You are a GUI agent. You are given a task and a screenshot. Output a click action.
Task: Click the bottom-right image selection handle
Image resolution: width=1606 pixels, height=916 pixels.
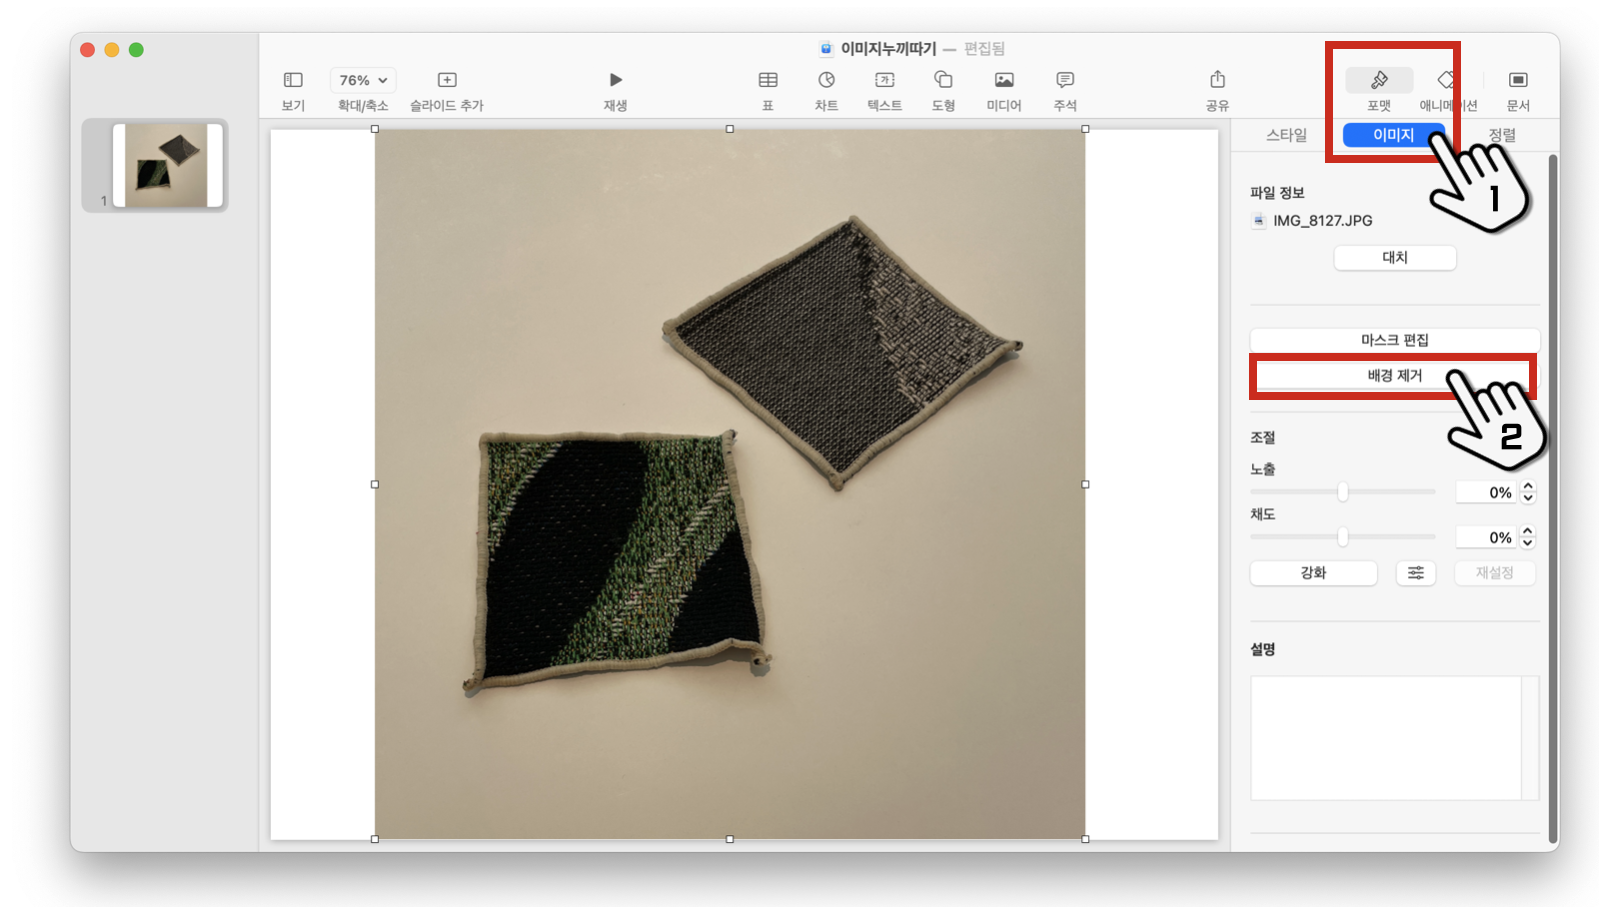1085,839
